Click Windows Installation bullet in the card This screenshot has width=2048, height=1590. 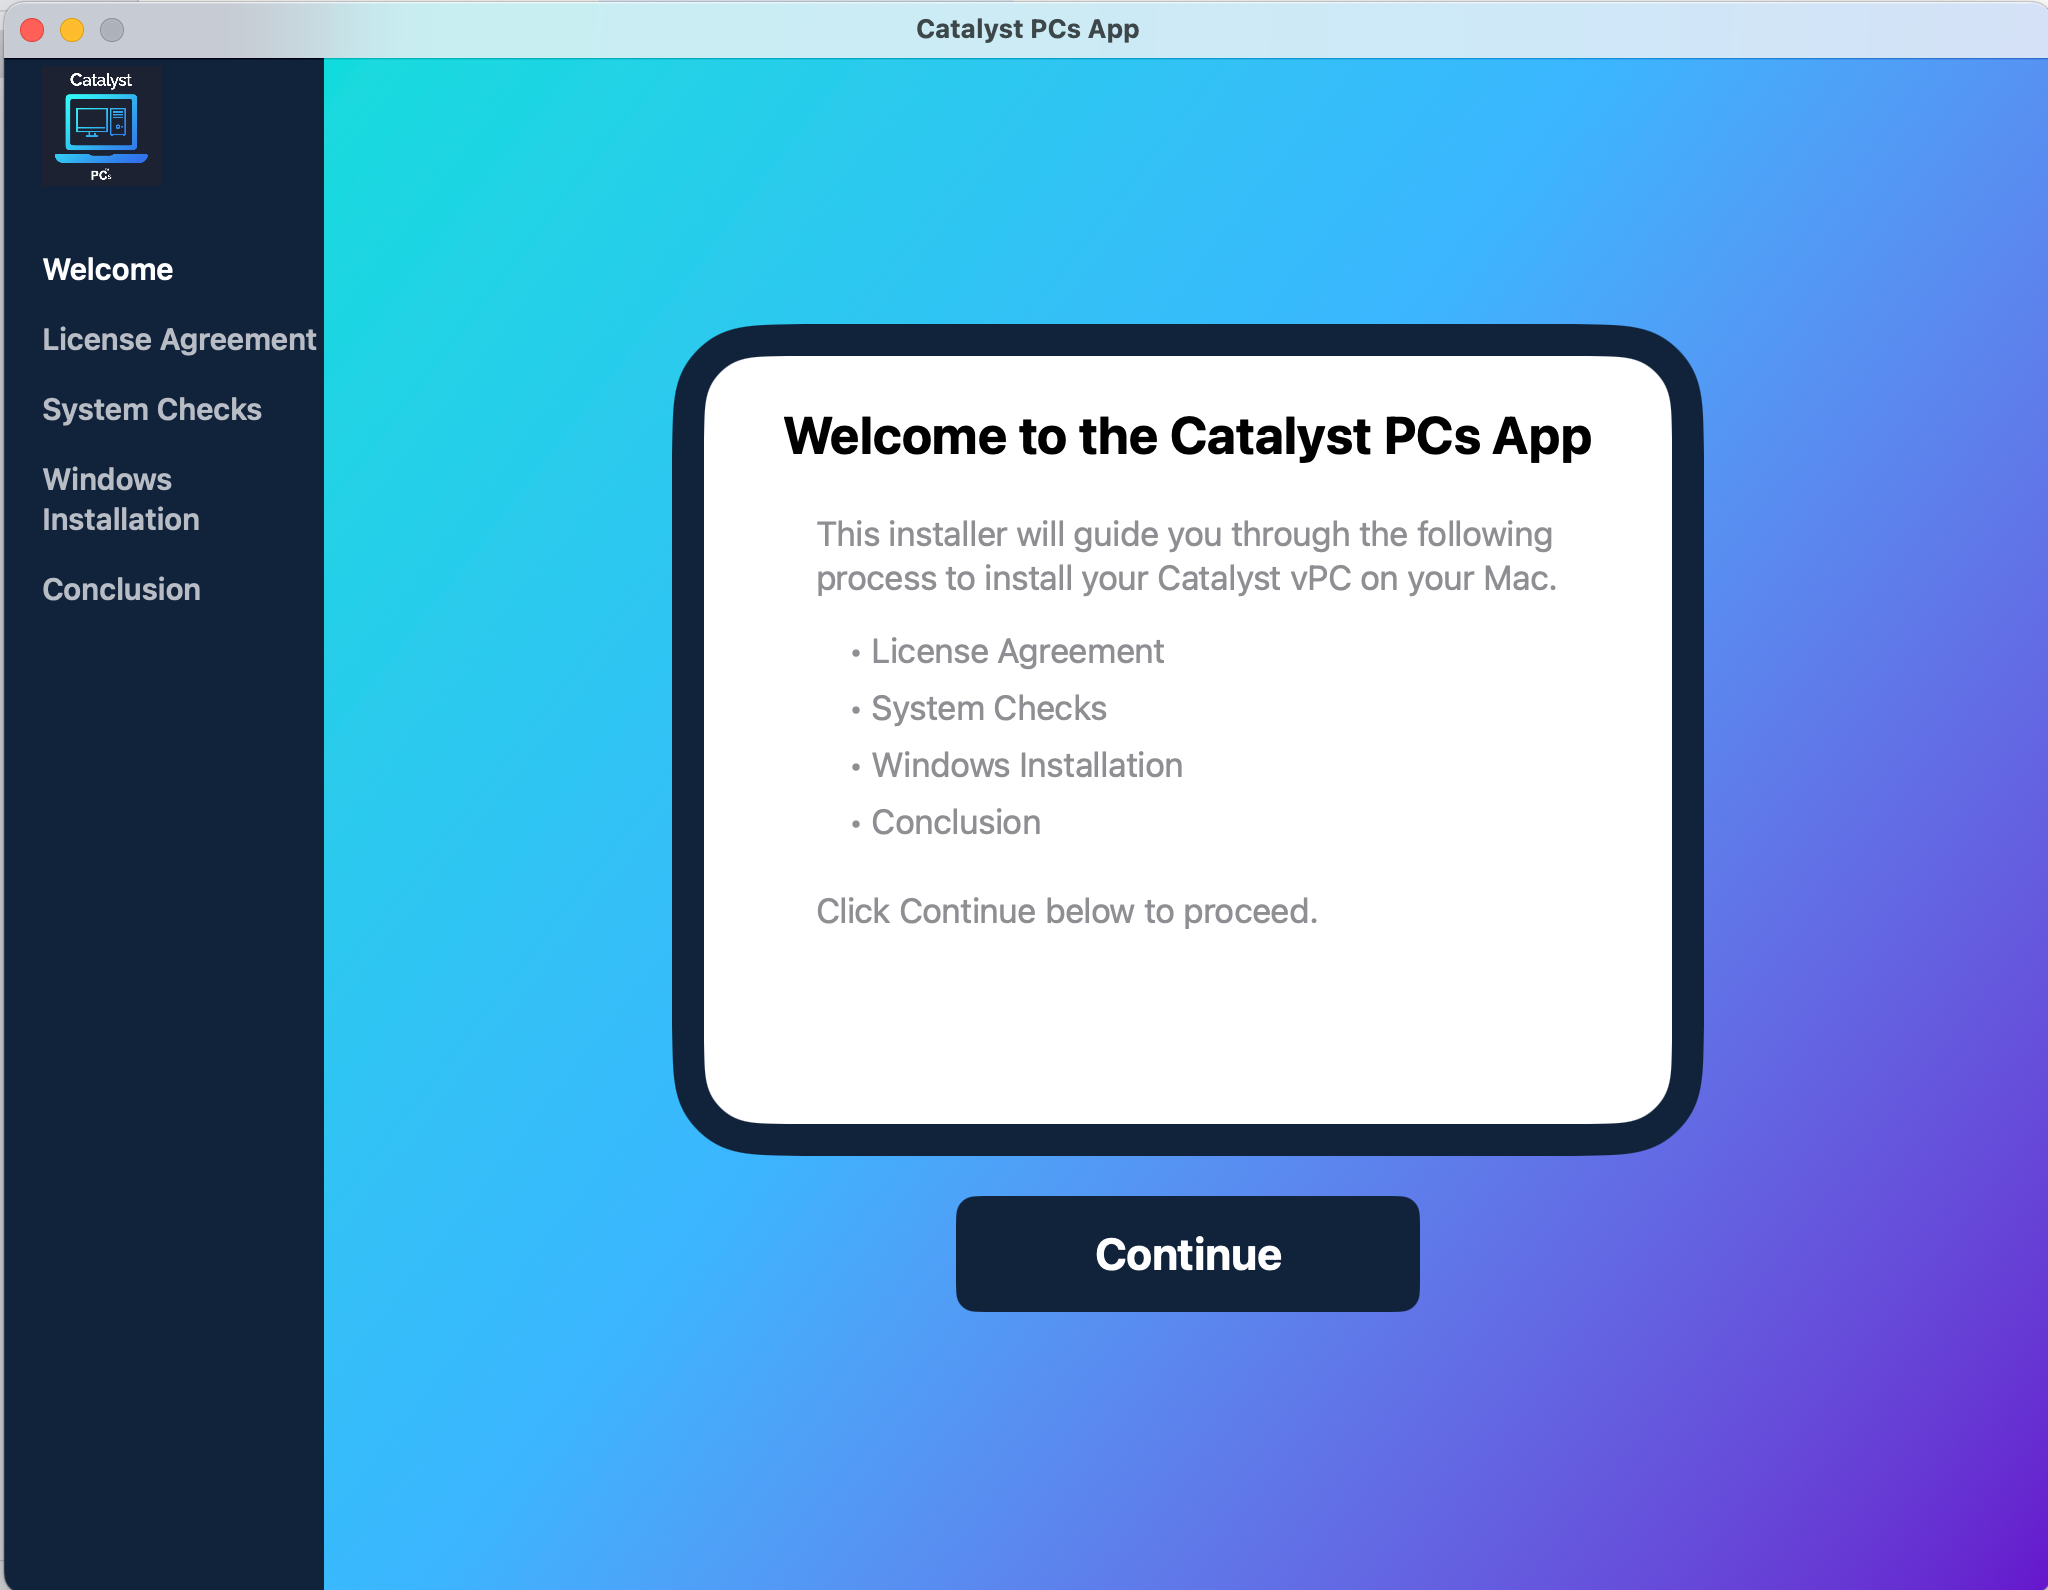[1026, 766]
